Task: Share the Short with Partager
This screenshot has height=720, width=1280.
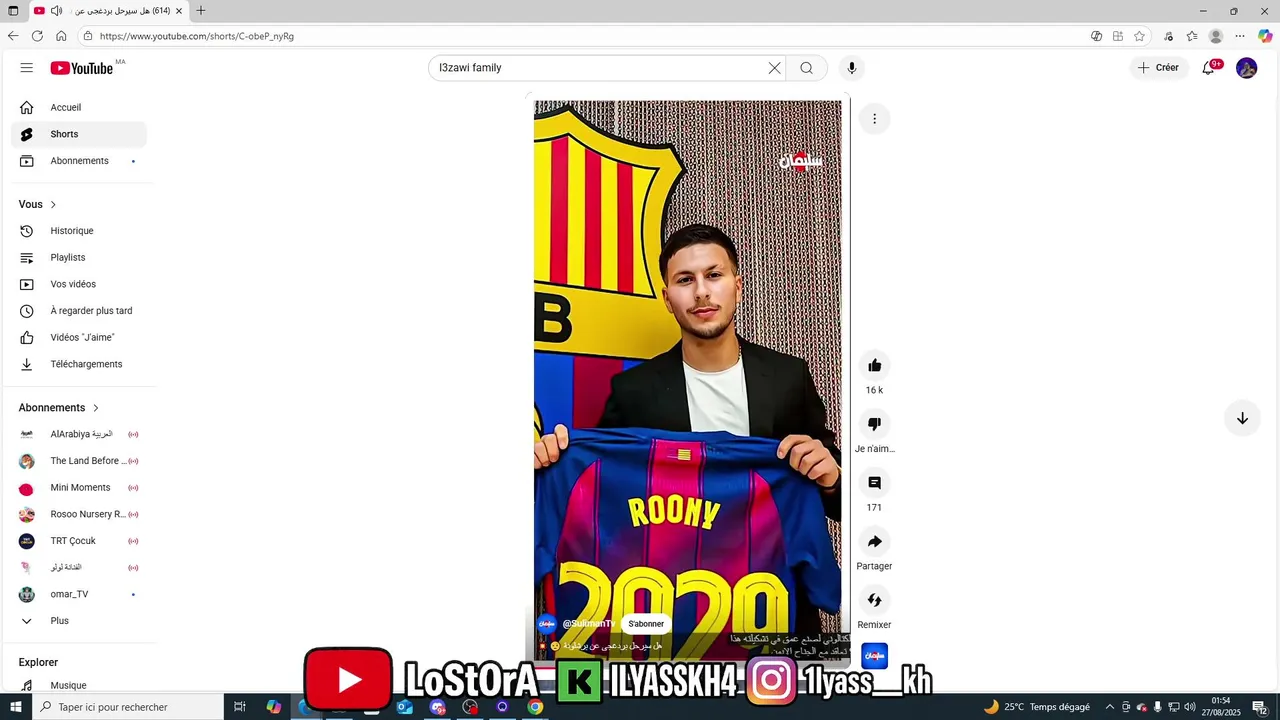Action: (874, 542)
